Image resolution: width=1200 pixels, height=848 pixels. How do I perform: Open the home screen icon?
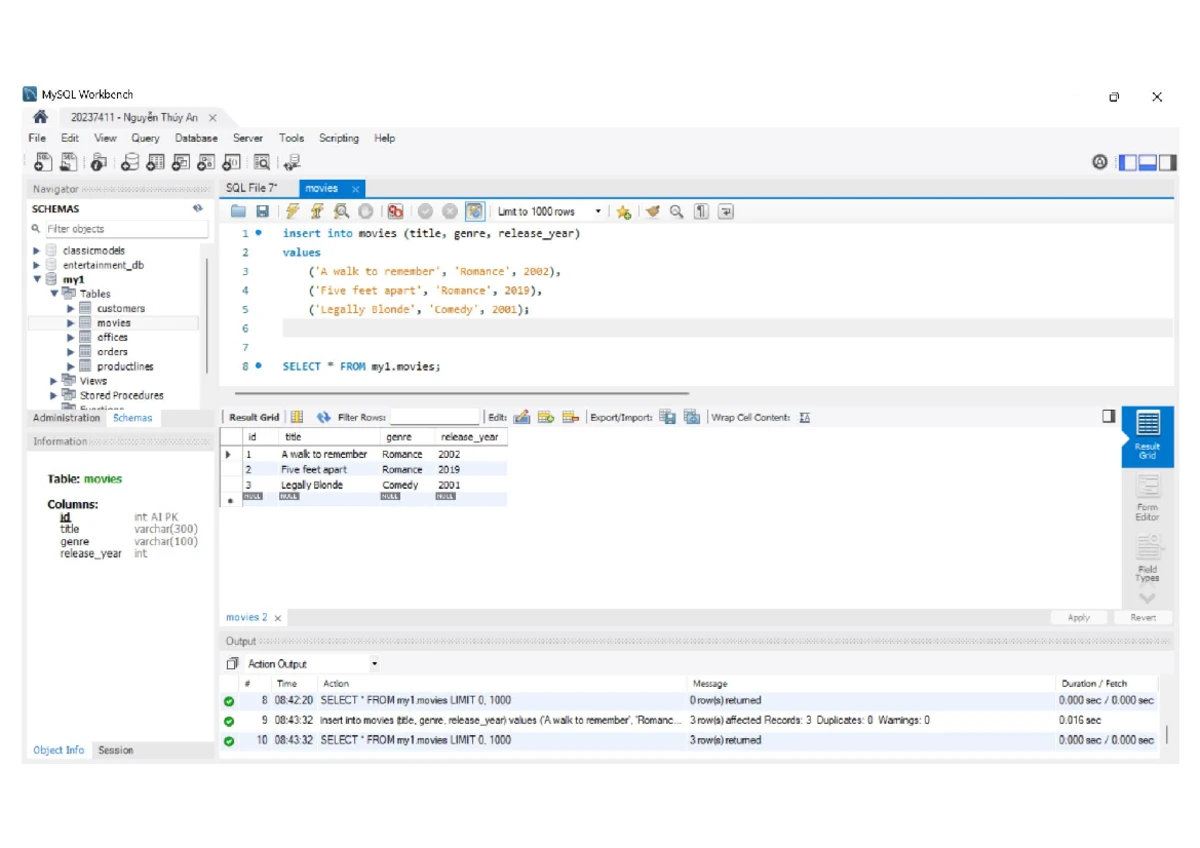click(40, 117)
